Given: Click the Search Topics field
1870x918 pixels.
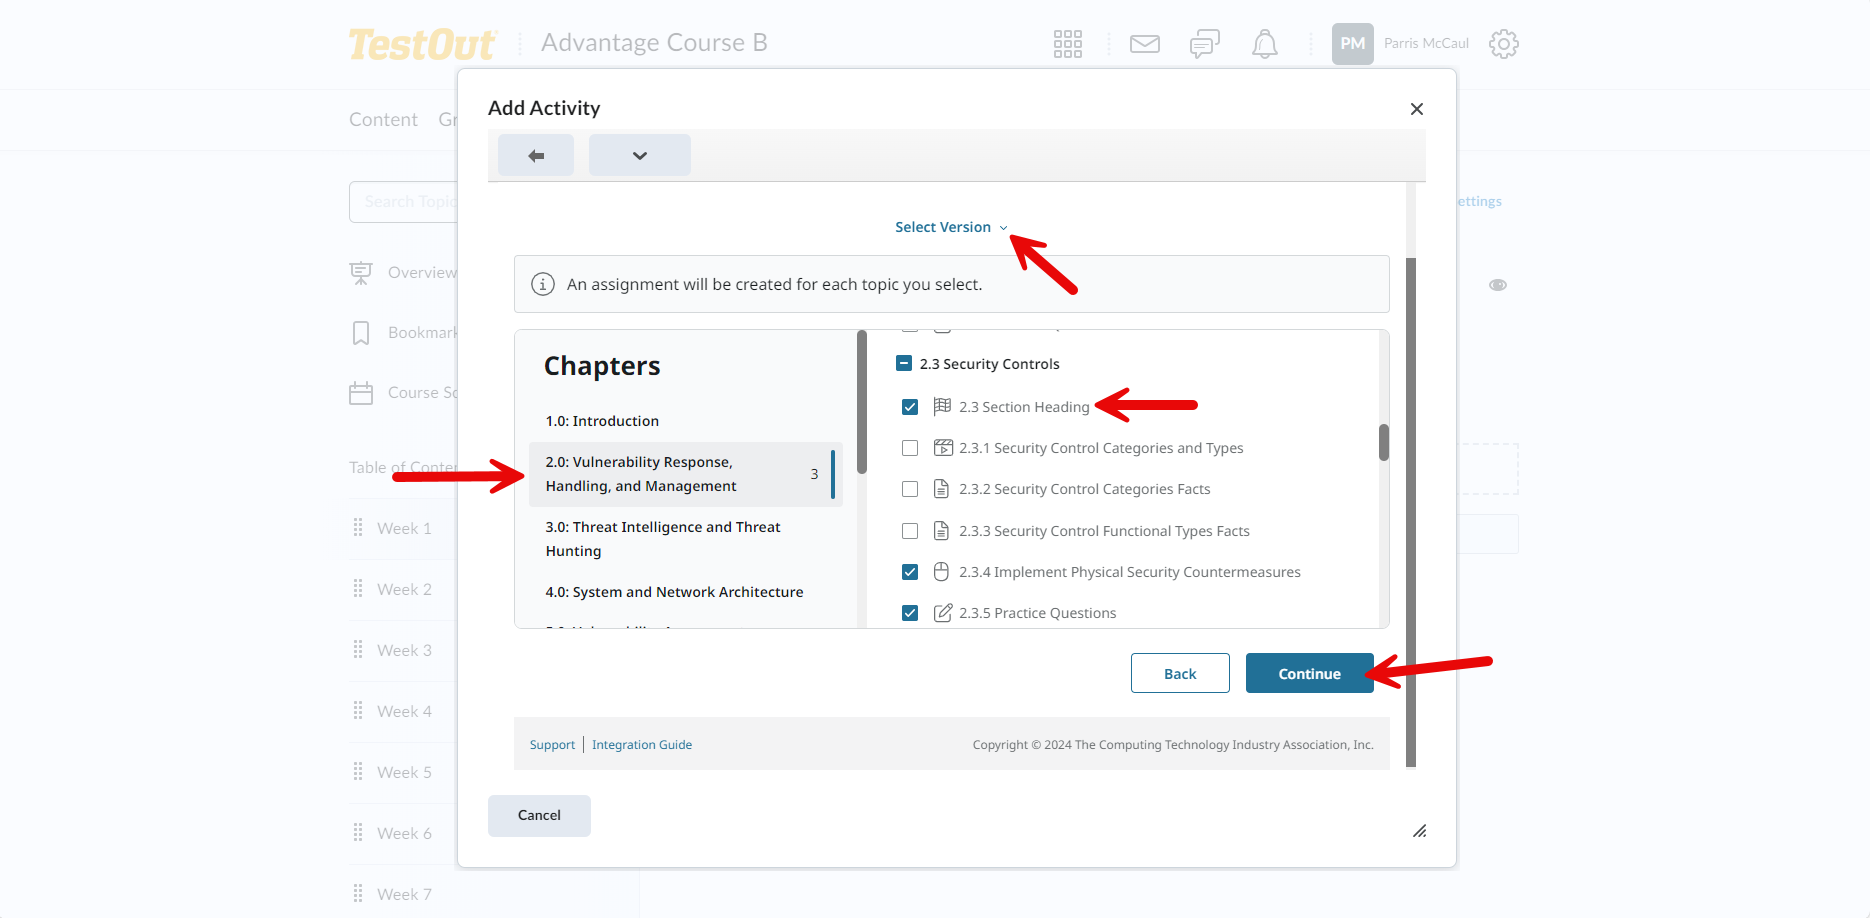Looking at the screenshot, I should (x=403, y=202).
